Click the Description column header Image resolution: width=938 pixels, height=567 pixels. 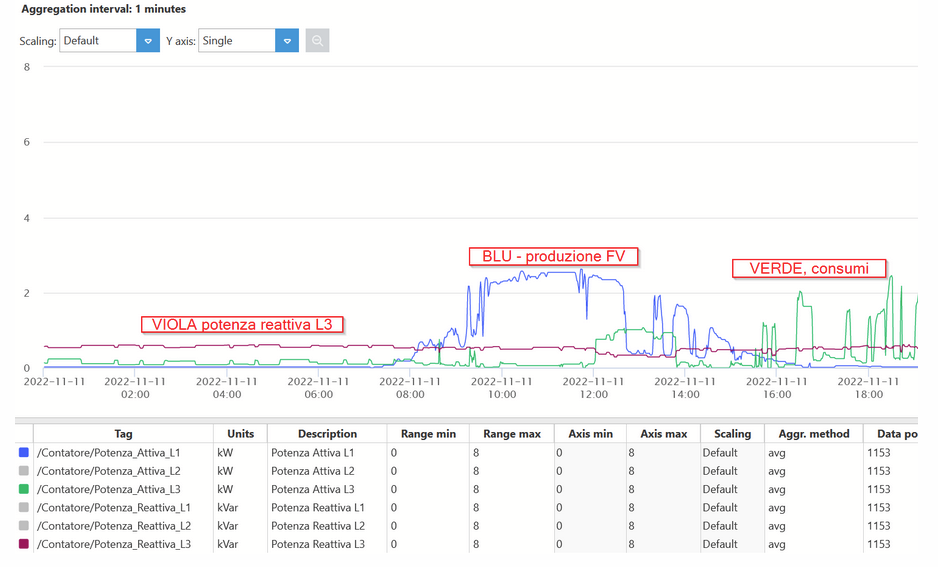tap(327, 434)
